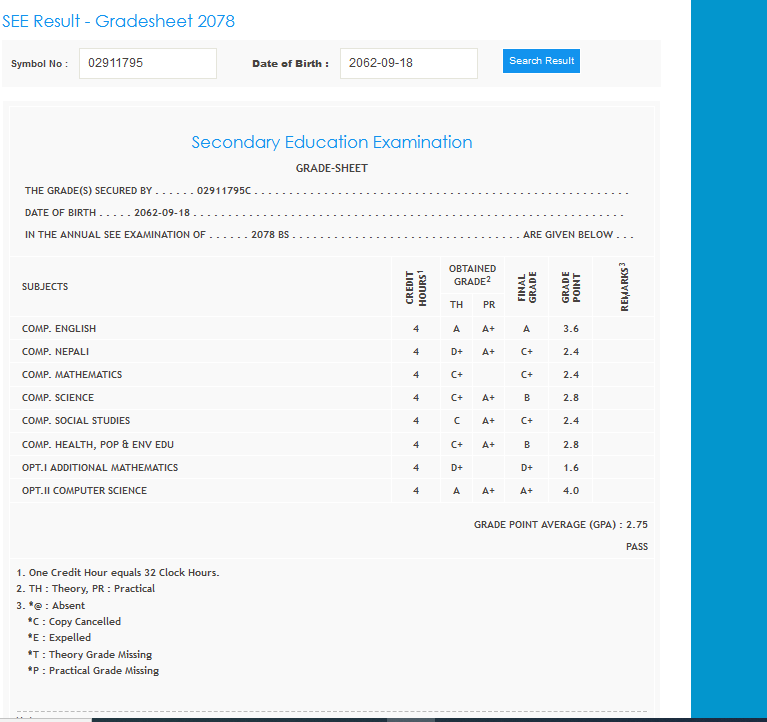The height and width of the screenshot is (722, 767).
Task: Click the COMP. SCIENCE subject name
Action: [x=58, y=398]
